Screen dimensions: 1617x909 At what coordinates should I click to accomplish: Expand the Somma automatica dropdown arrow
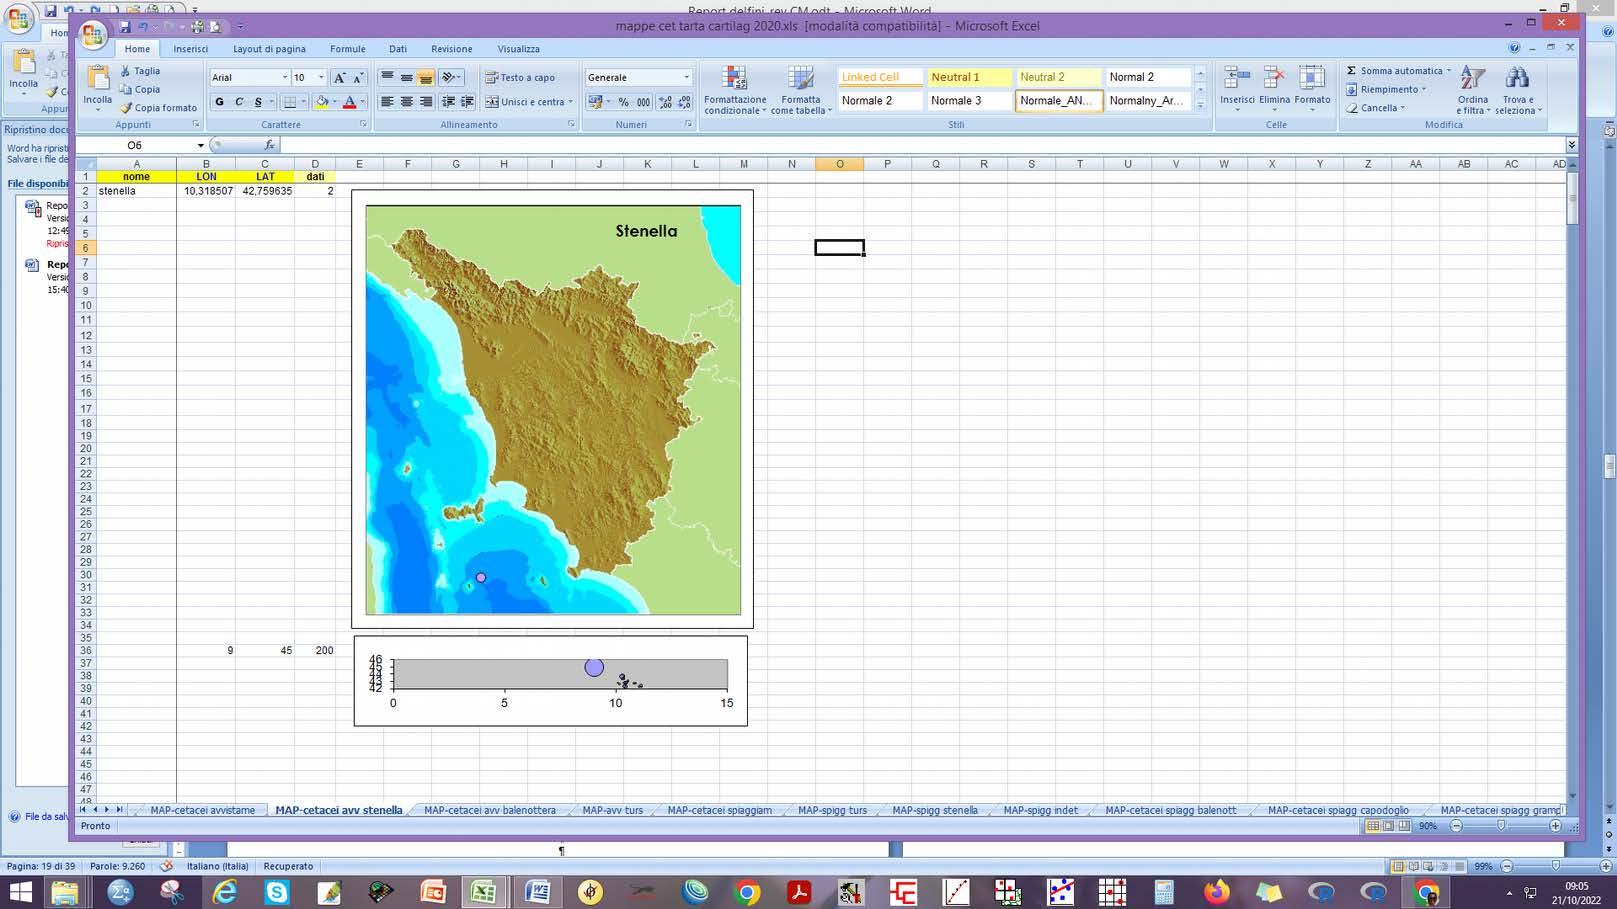1448,71
